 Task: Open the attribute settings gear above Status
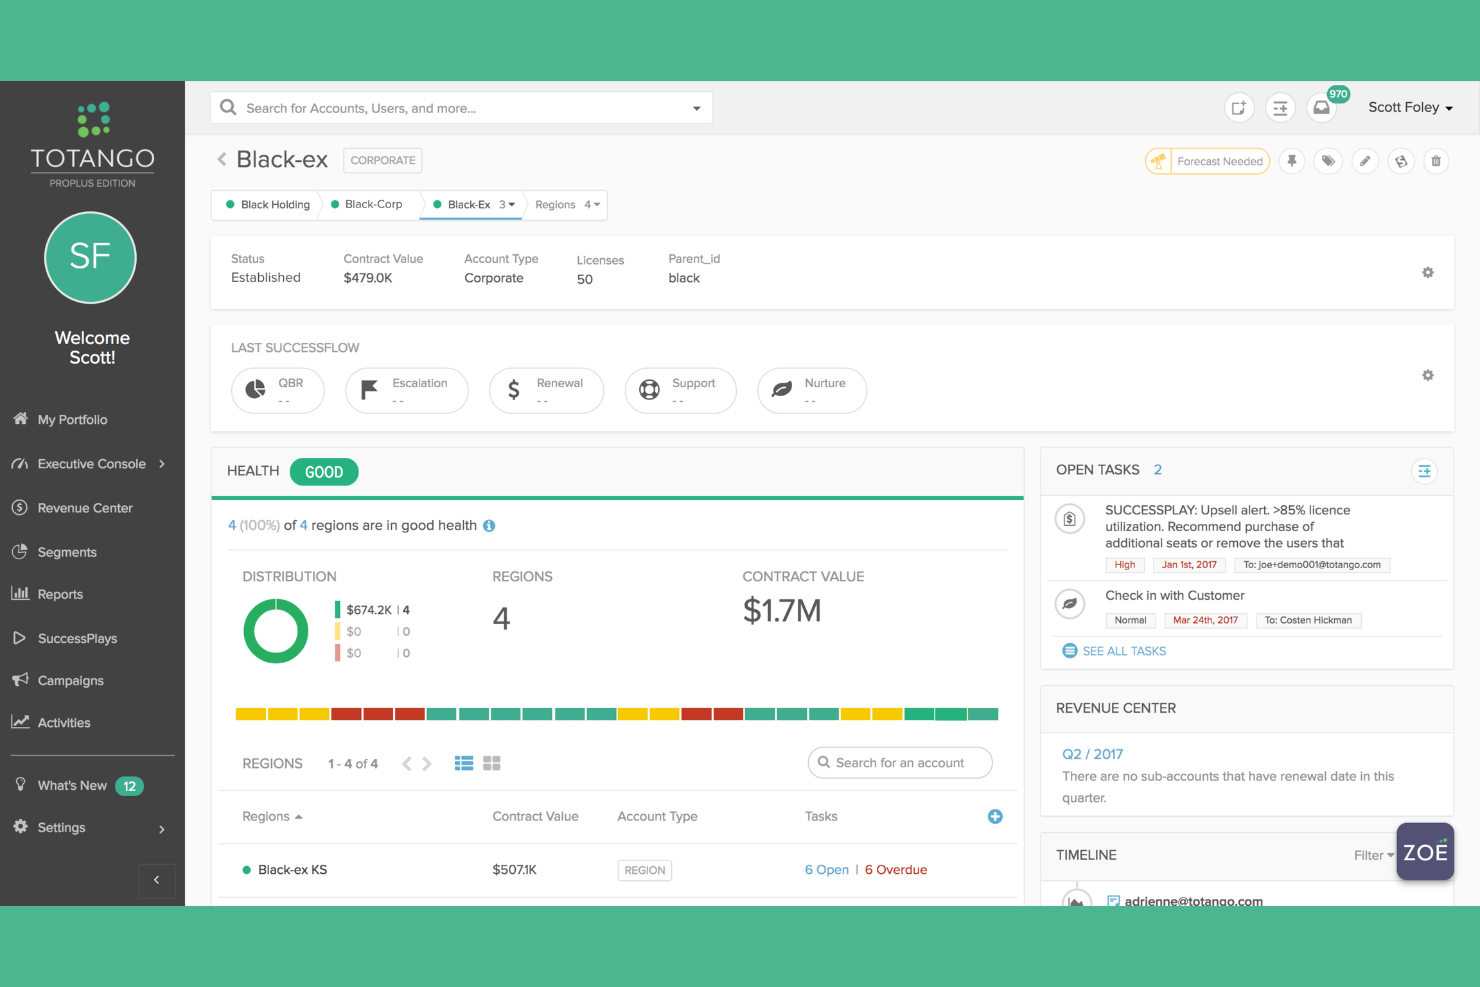coord(1428,272)
